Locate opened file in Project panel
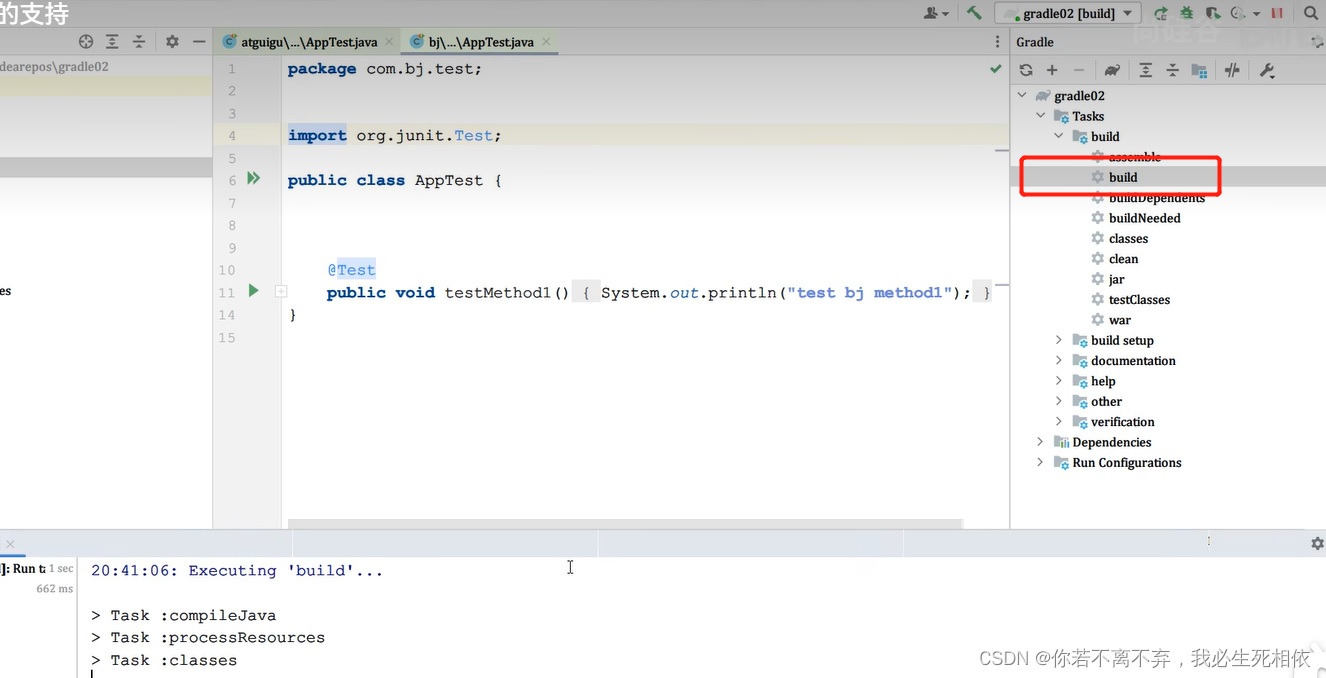Viewport: 1326px width, 678px height. tap(86, 41)
